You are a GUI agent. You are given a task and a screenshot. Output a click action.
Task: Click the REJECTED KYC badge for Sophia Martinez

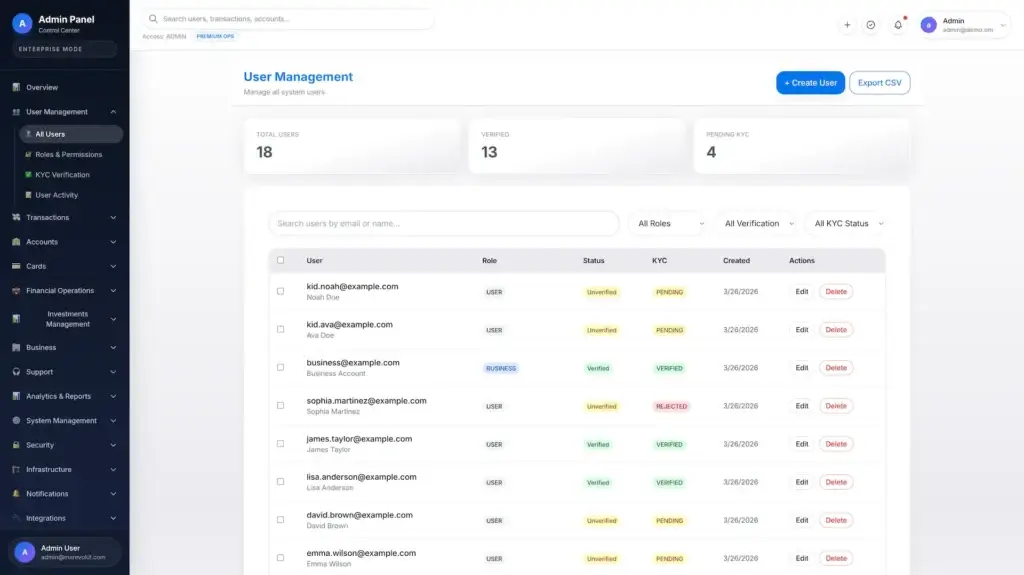(671, 406)
